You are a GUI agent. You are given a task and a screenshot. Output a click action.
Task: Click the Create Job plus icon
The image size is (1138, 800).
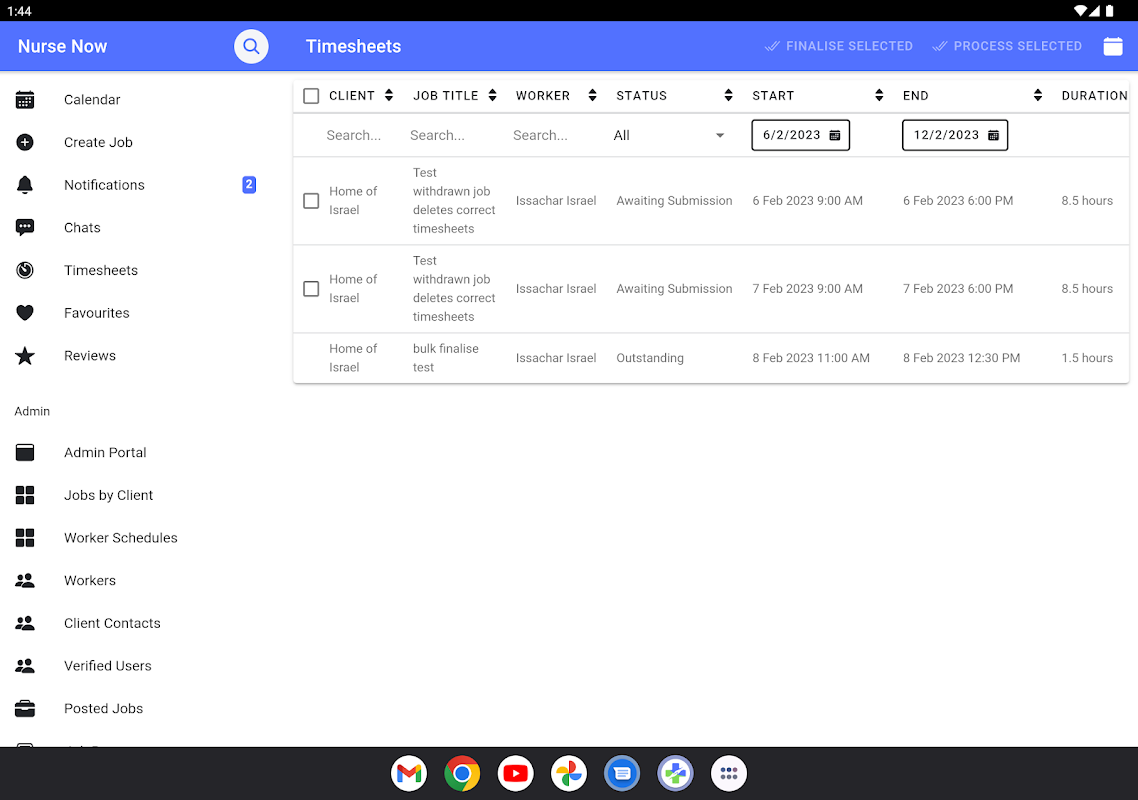coord(25,142)
